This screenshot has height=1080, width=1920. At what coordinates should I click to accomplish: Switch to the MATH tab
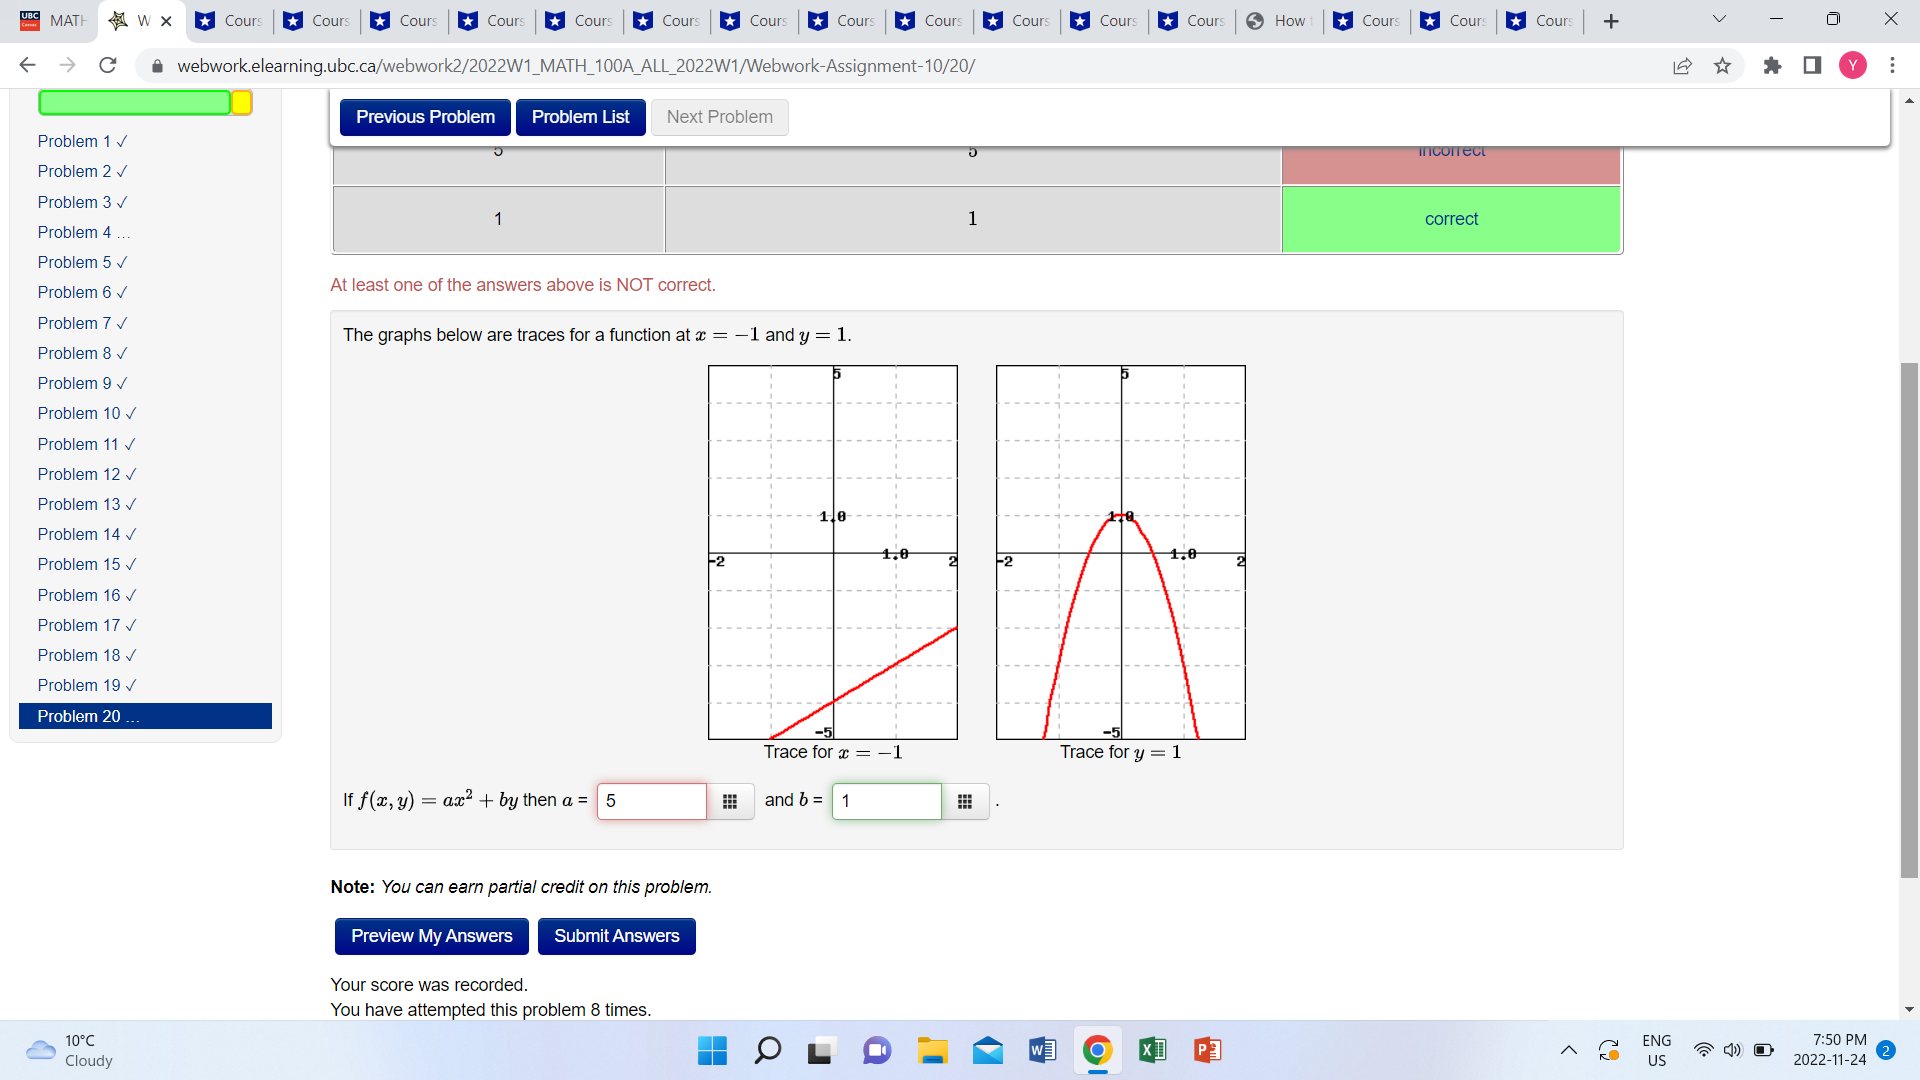coord(55,20)
